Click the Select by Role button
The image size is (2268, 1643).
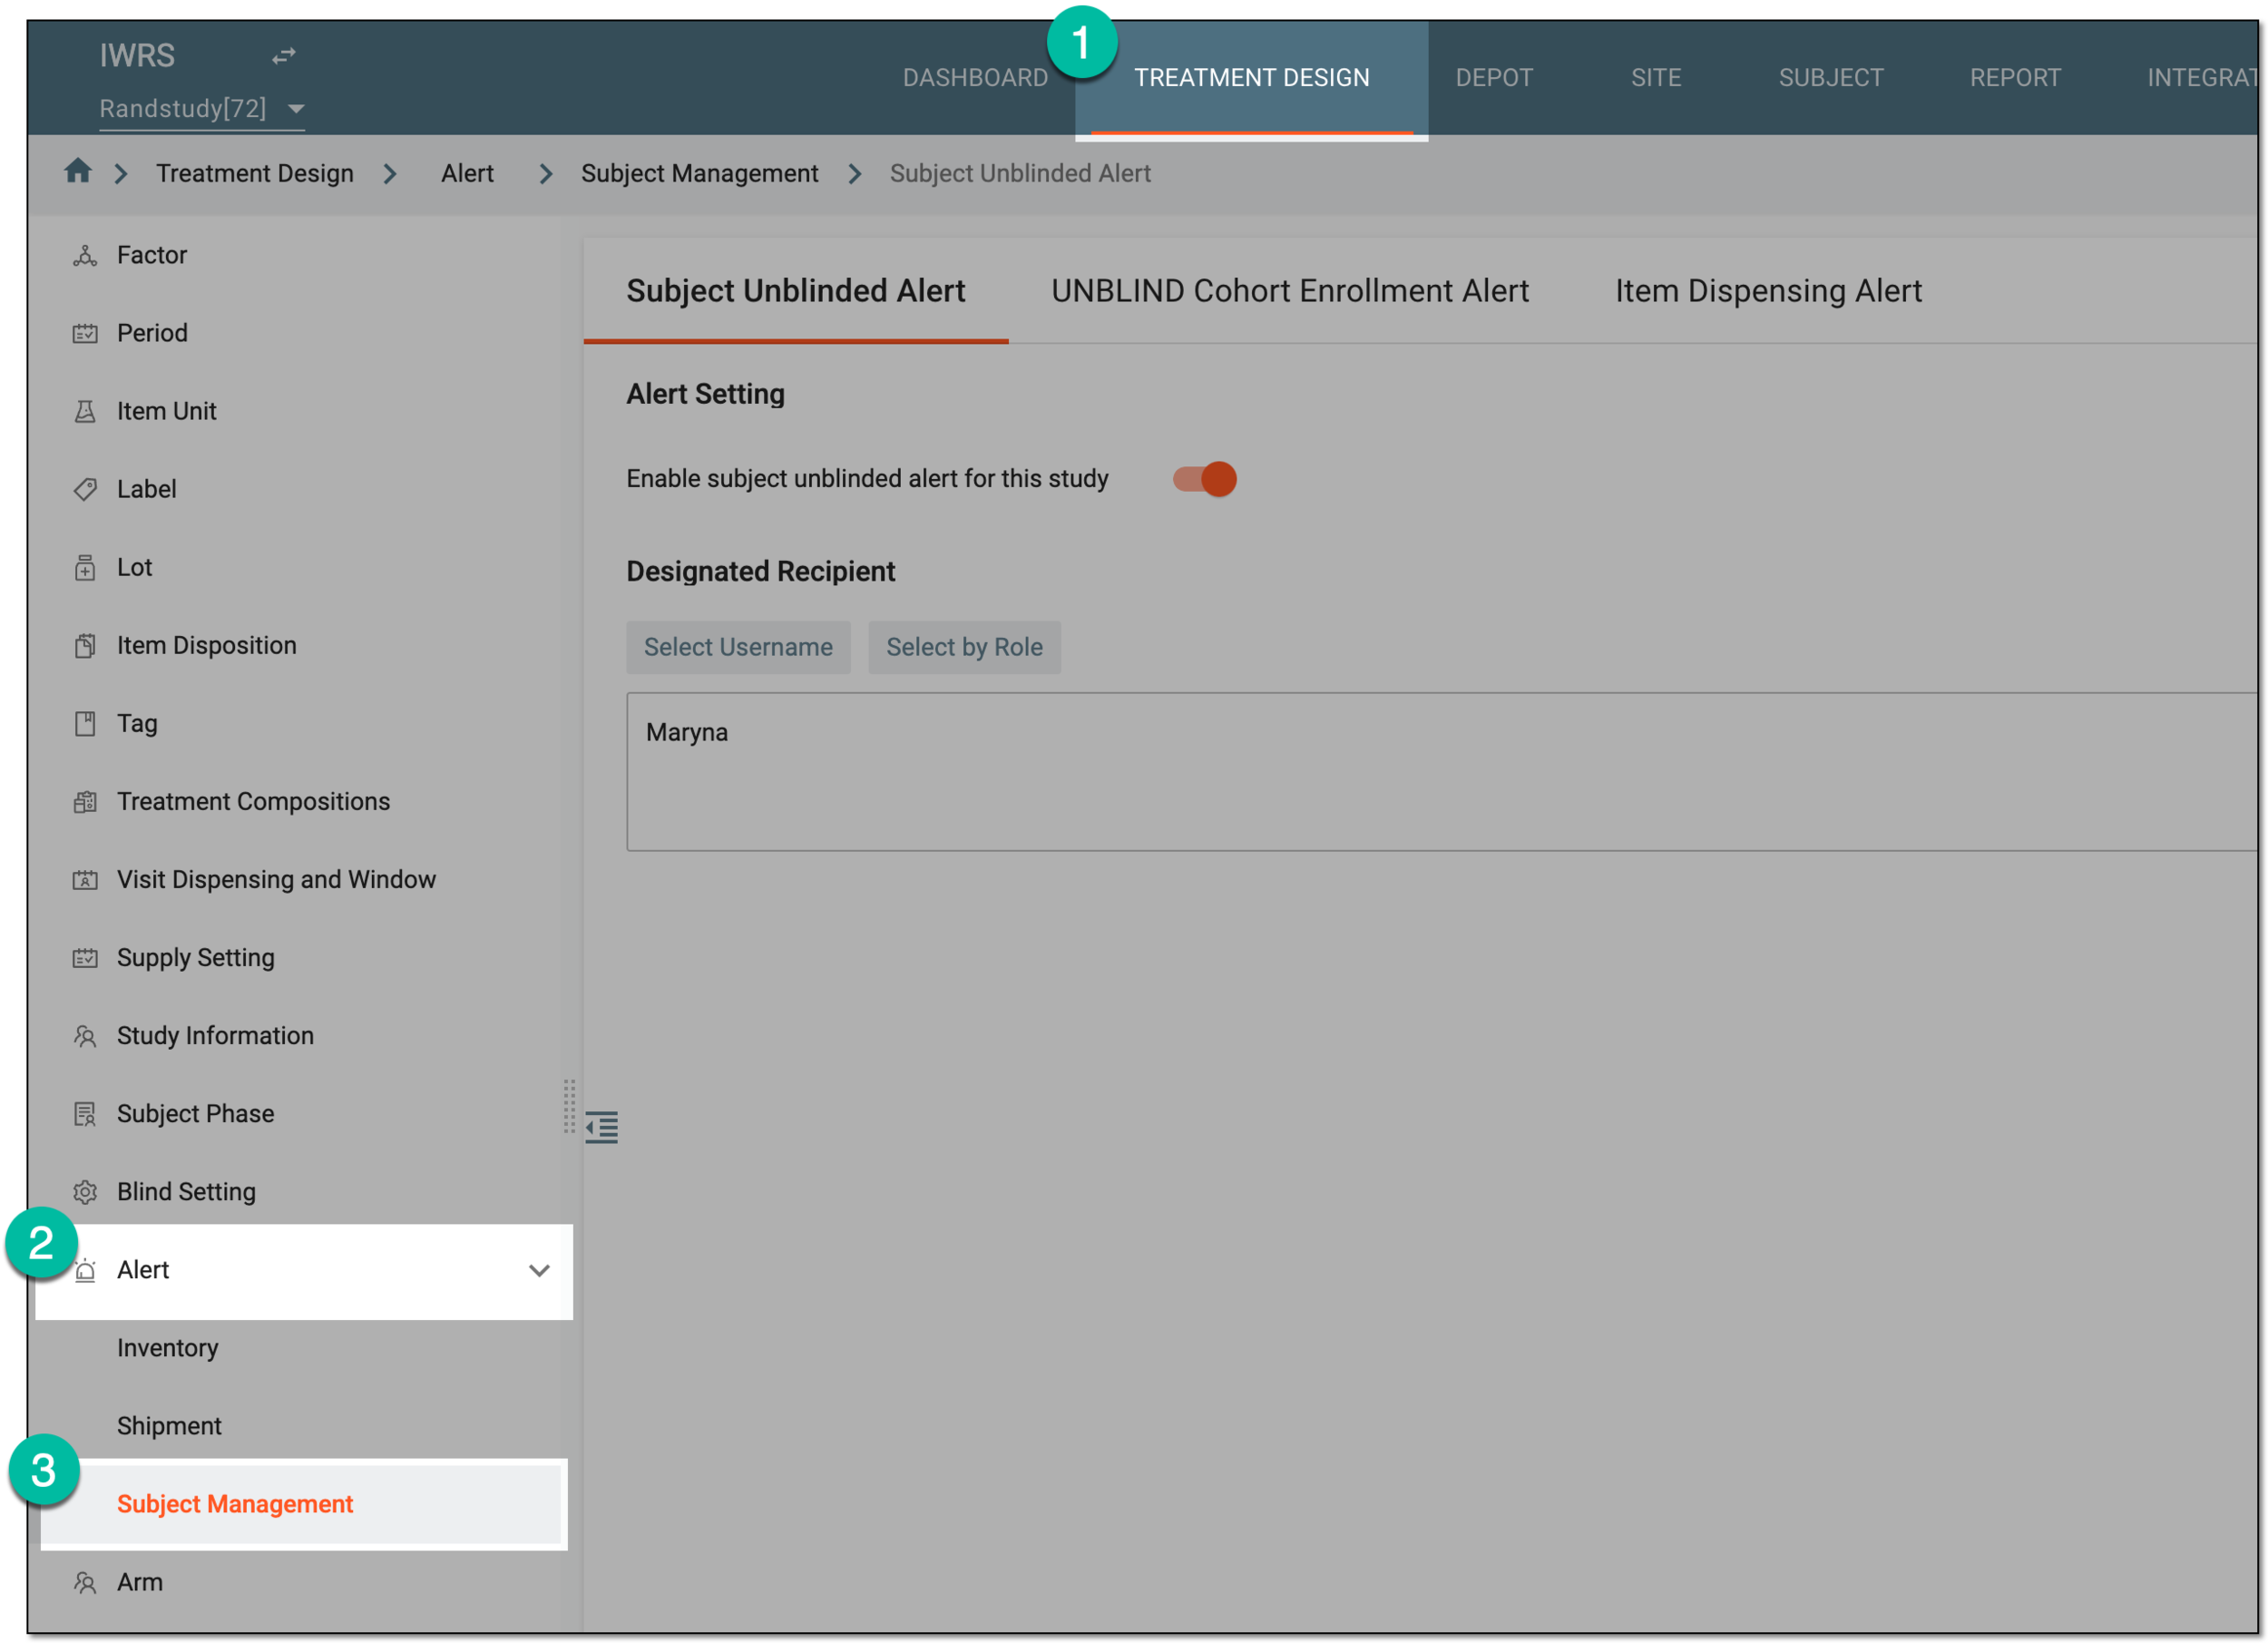click(964, 647)
